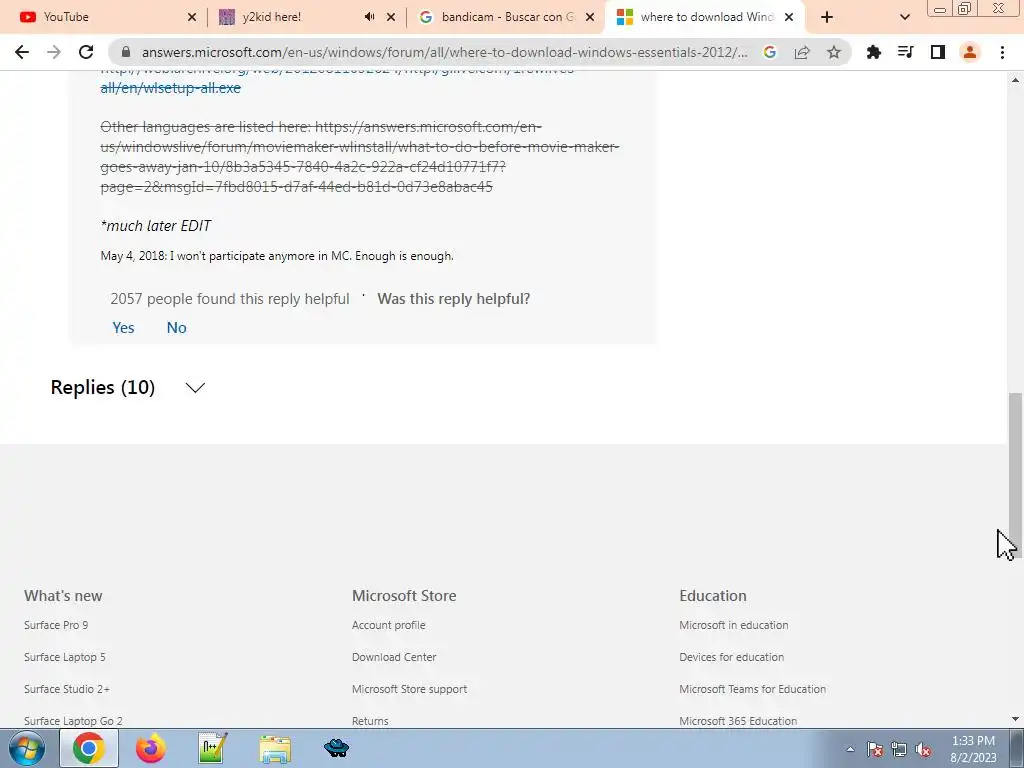This screenshot has height=768, width=1024.
Task: Open the clock showing 1:33 PM
Action: (973, 749)
